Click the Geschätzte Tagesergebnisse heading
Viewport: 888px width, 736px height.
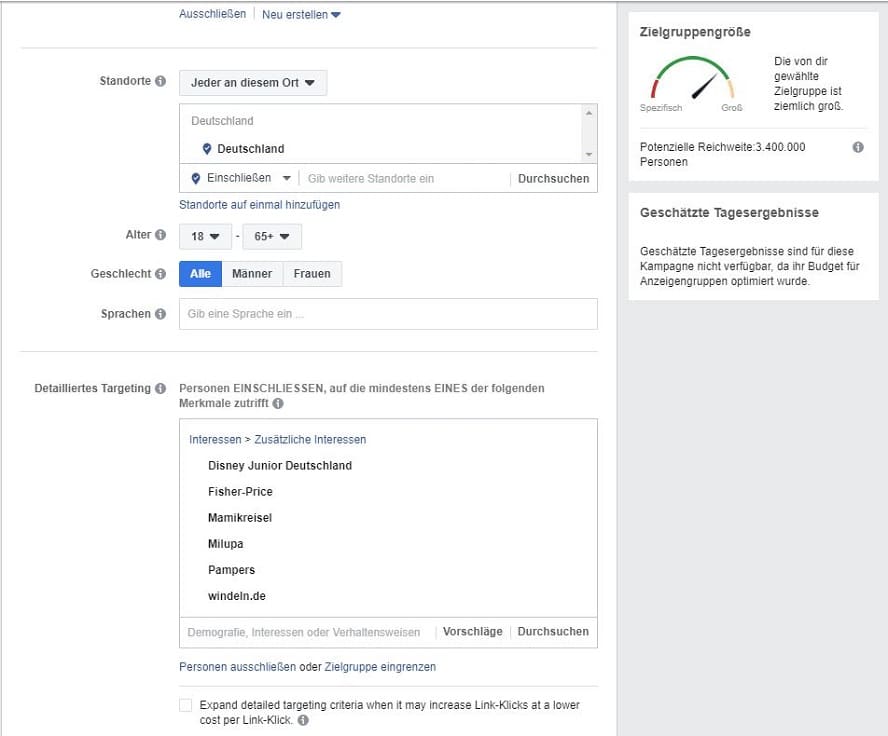click(729, 213)
